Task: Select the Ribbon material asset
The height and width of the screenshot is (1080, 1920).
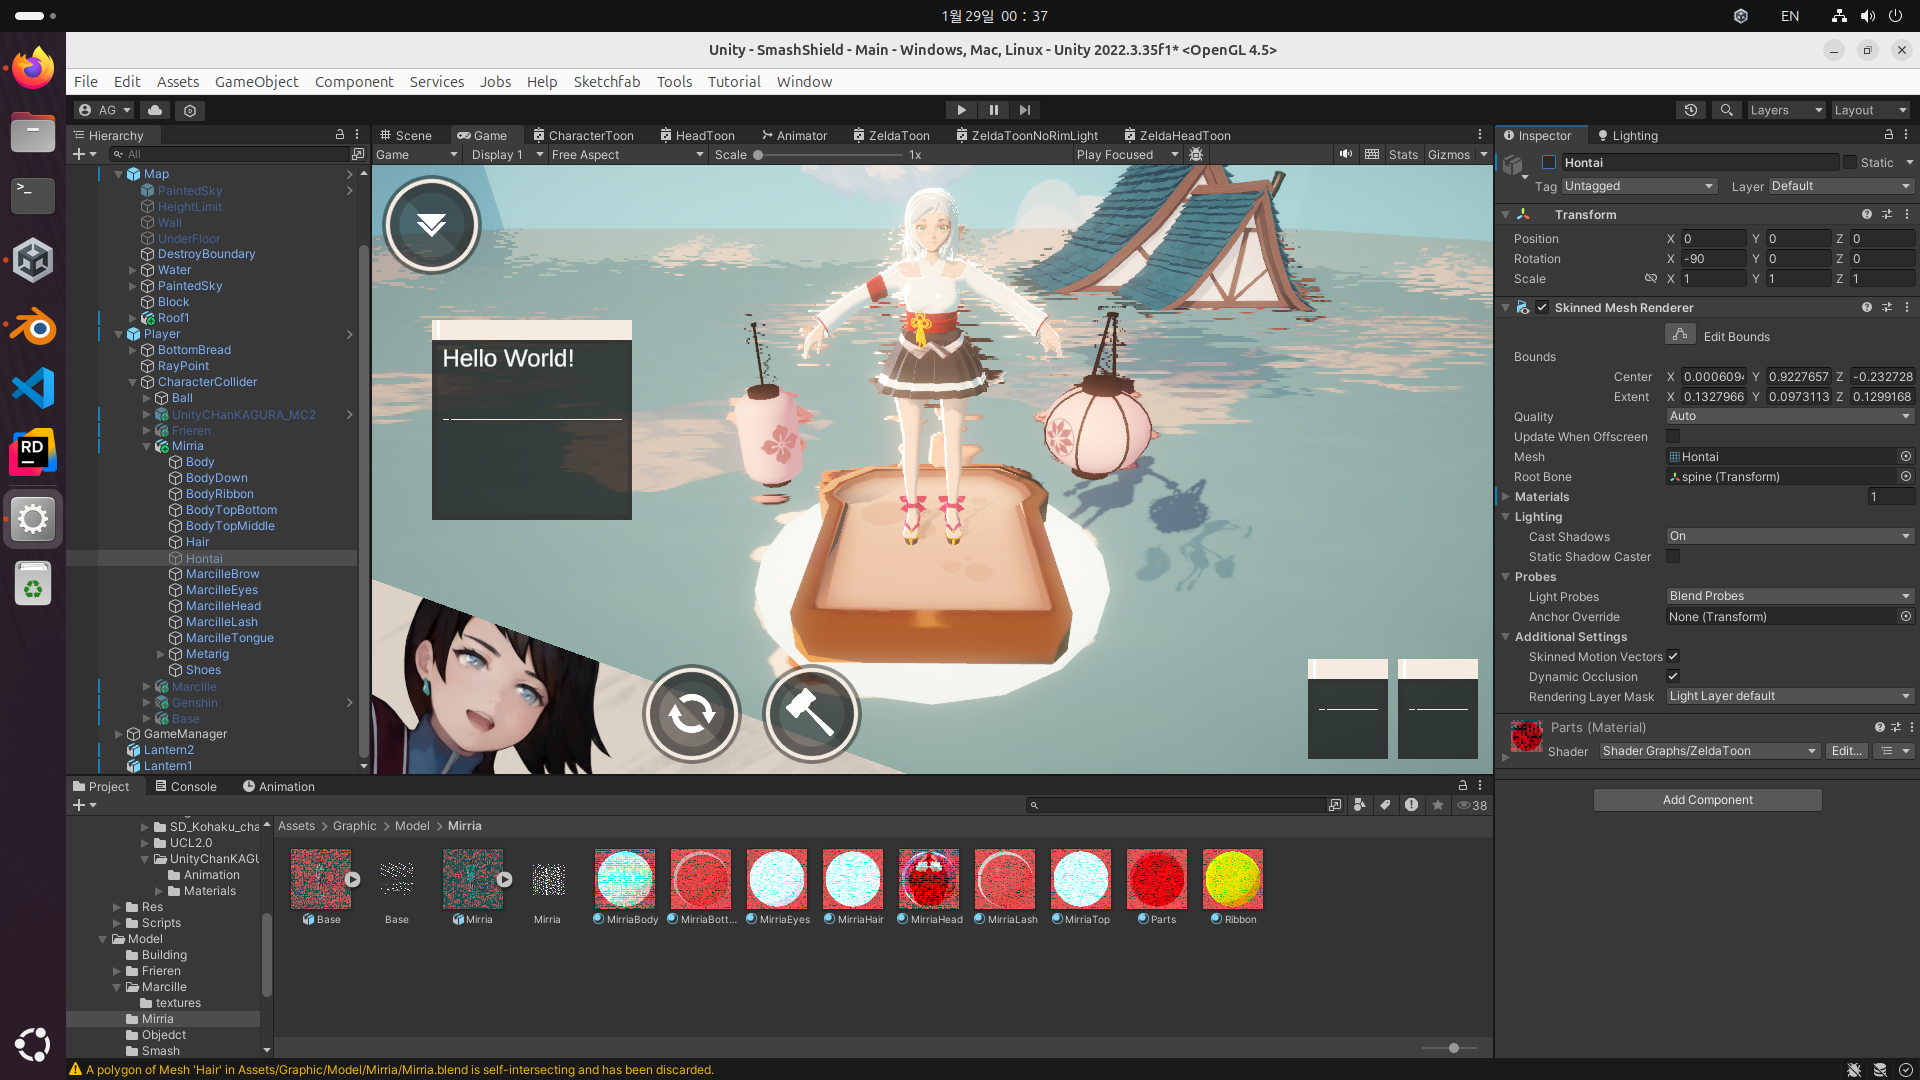Action: 1232,886
